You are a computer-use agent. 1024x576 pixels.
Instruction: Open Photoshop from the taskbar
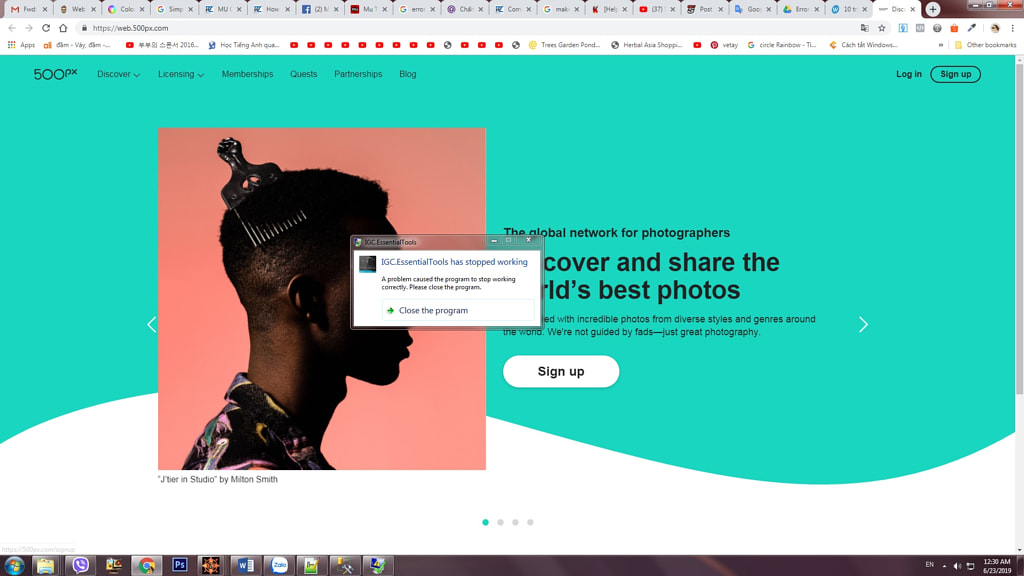[180, 565]
